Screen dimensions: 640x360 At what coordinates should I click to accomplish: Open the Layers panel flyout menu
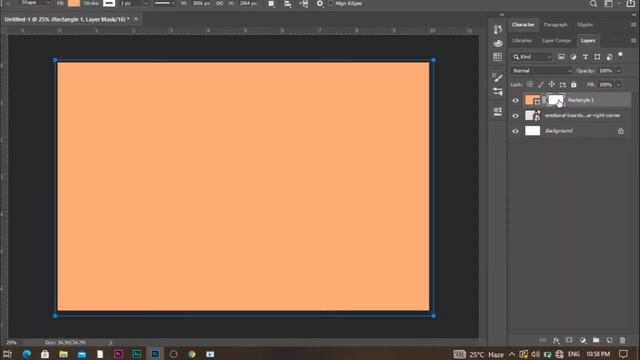(x=633, y=41)
